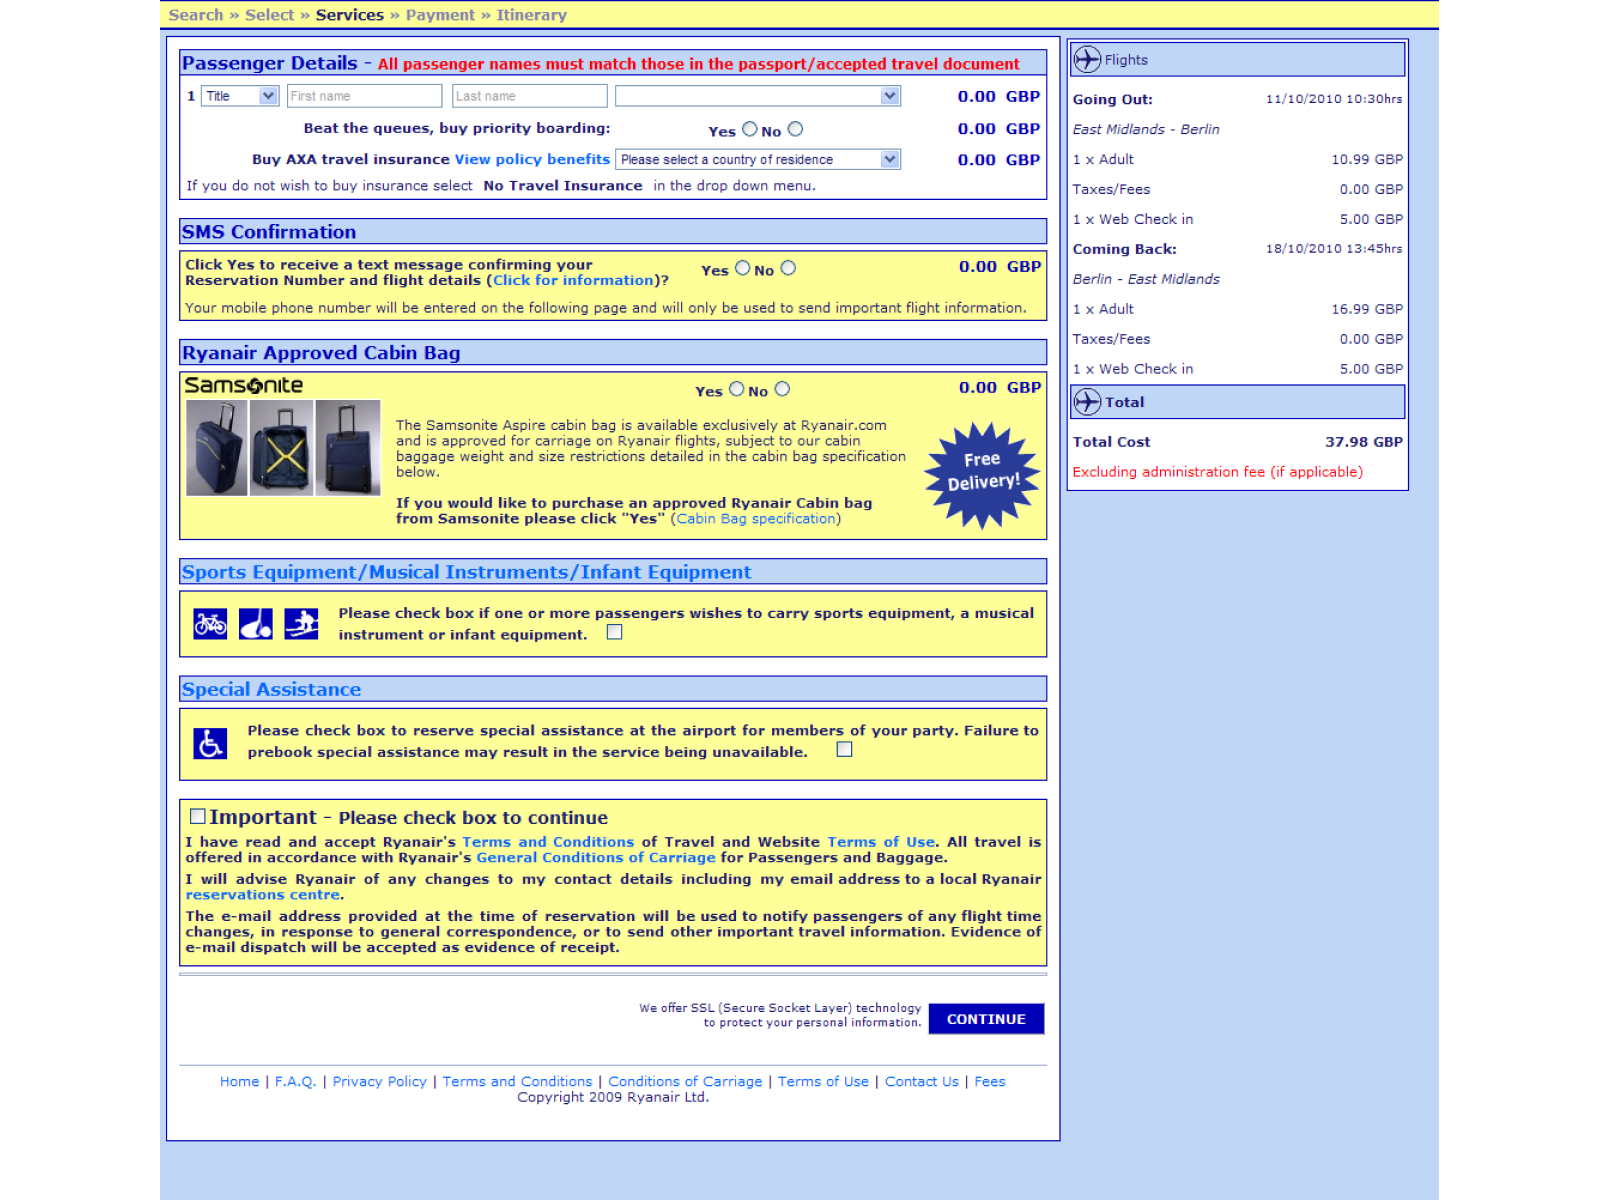Open the country of residence dropdown
The height and width of the screenshot is (1200, 1600).
pyautogui.click(x=758, y=160)
